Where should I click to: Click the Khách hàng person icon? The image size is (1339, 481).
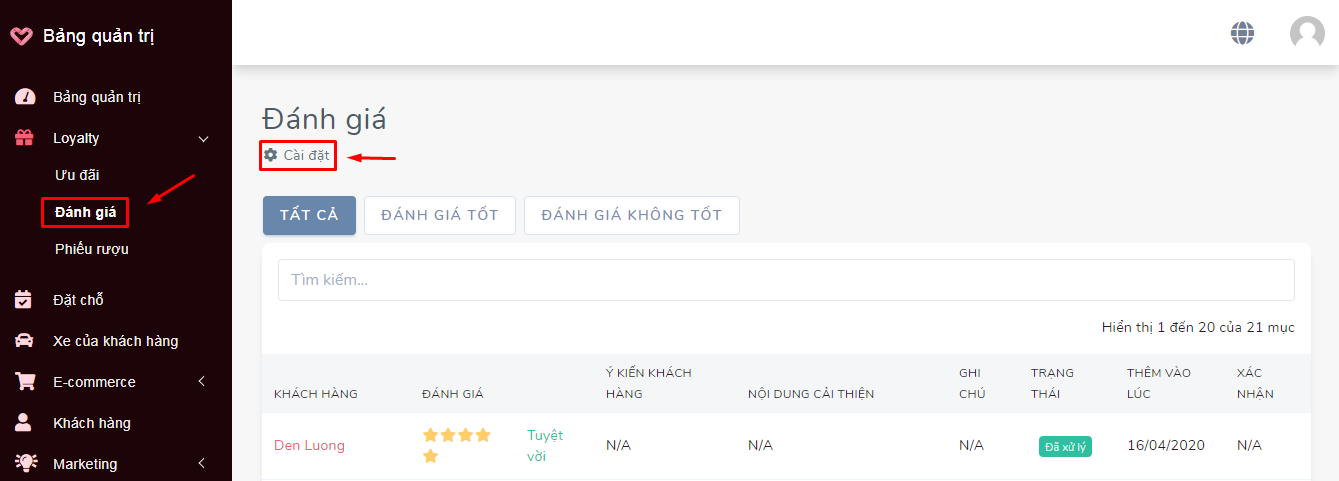pyautogui.click(x=24, y=422)
